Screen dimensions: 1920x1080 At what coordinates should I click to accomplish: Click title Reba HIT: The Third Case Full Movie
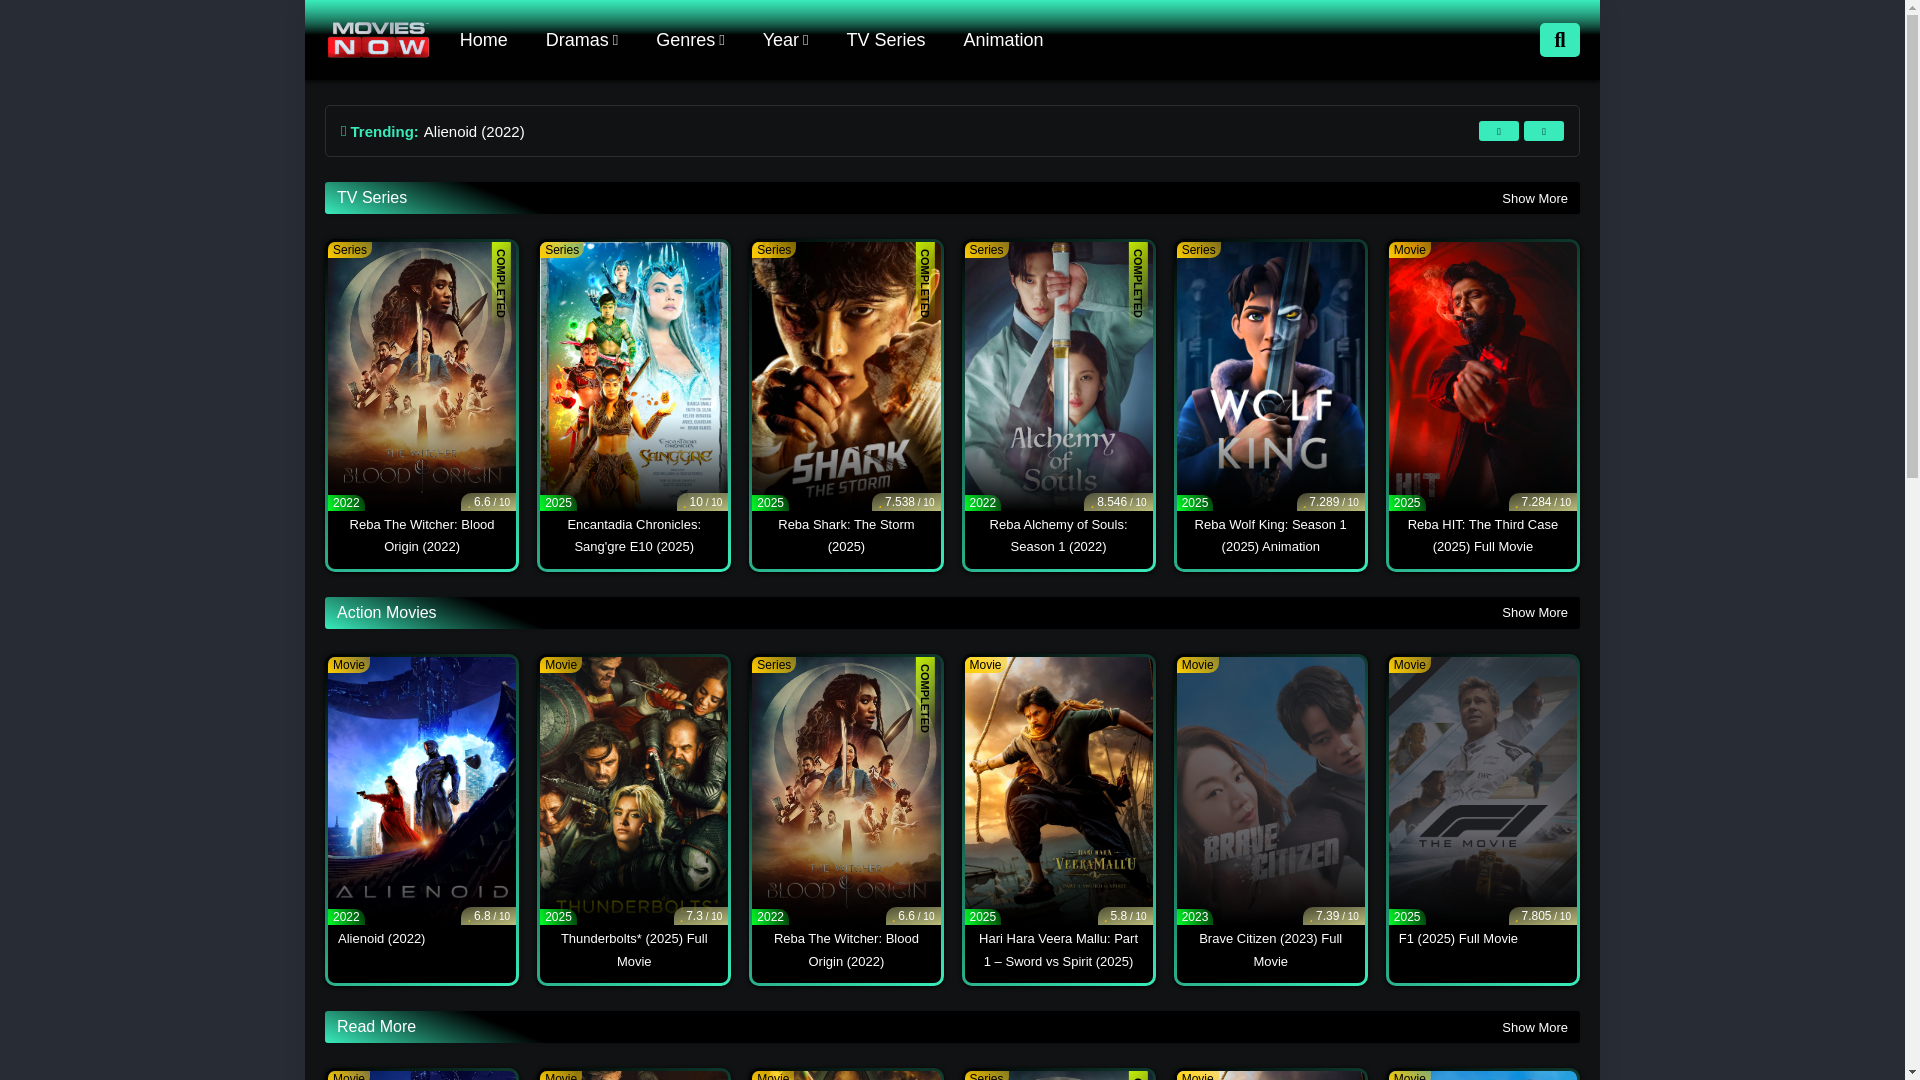1482,536
